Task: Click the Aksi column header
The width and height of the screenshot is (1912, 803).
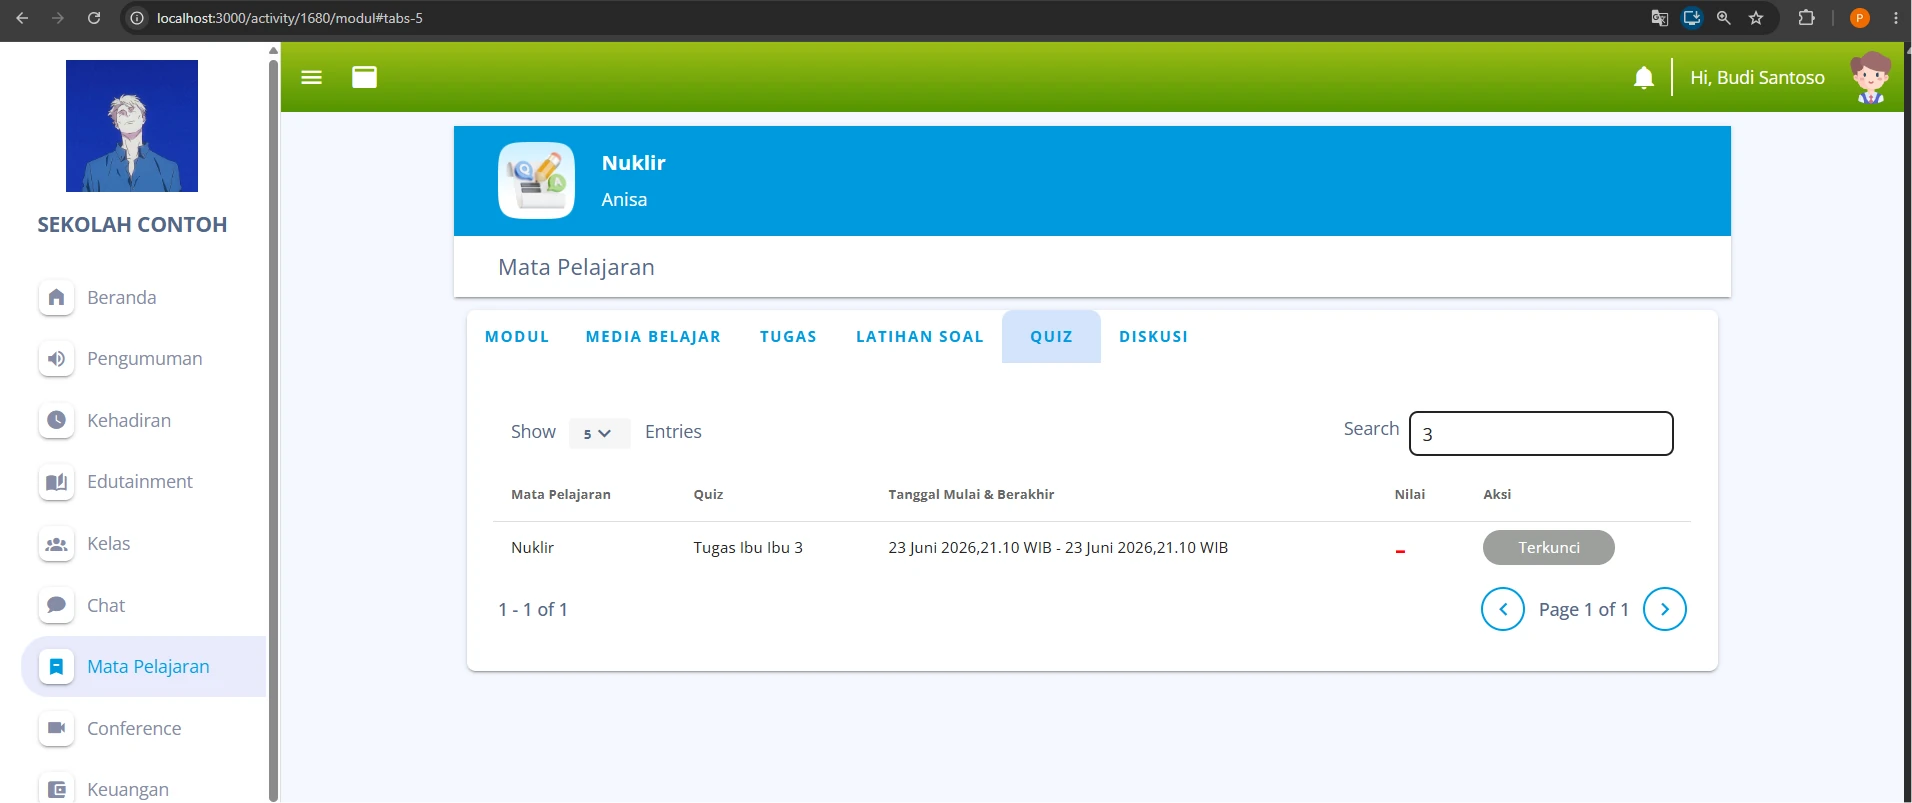Action: tap(1497, 494)
